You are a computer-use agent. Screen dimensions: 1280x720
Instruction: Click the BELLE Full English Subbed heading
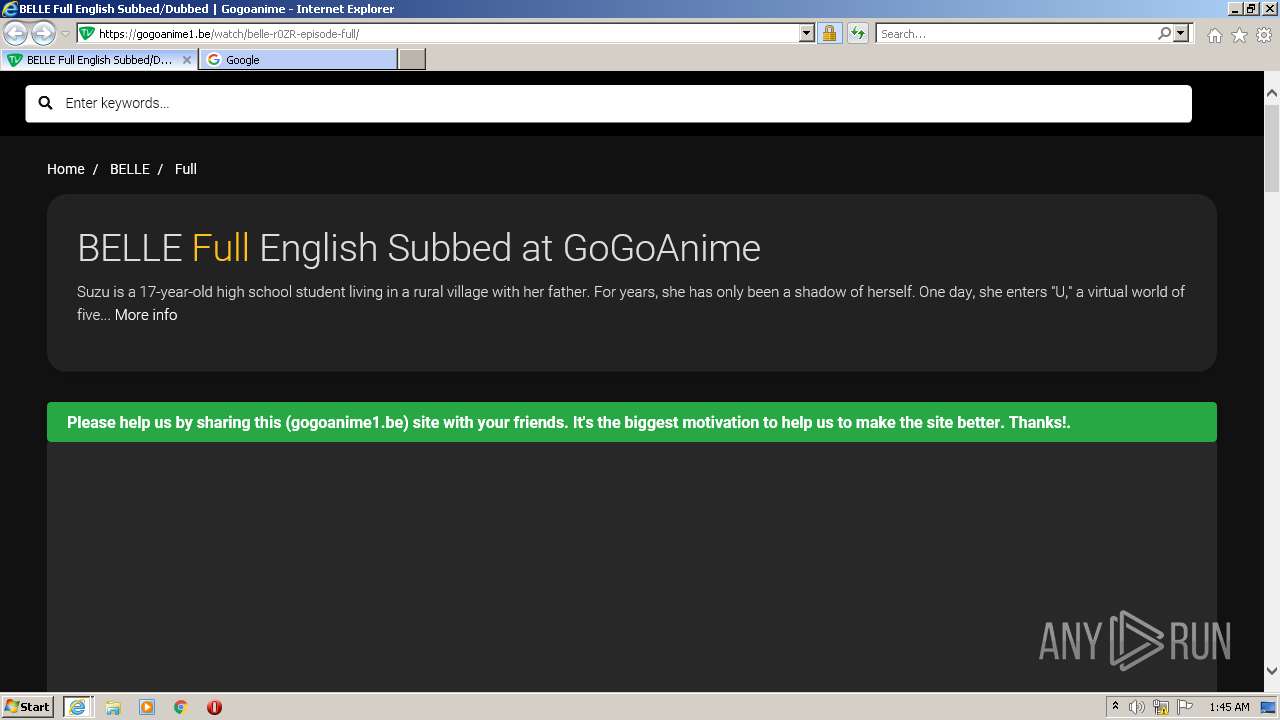(419, 248)
